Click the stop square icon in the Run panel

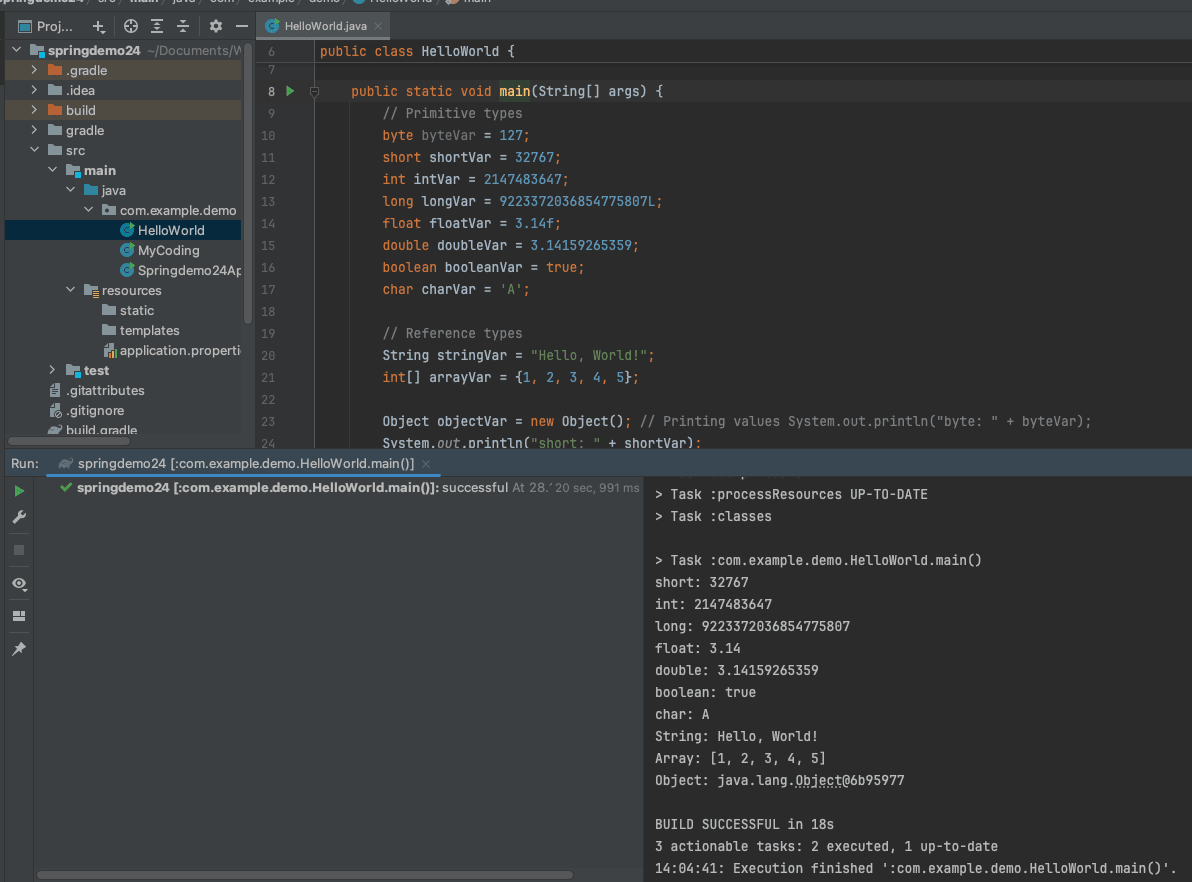[x=19, y=550]
